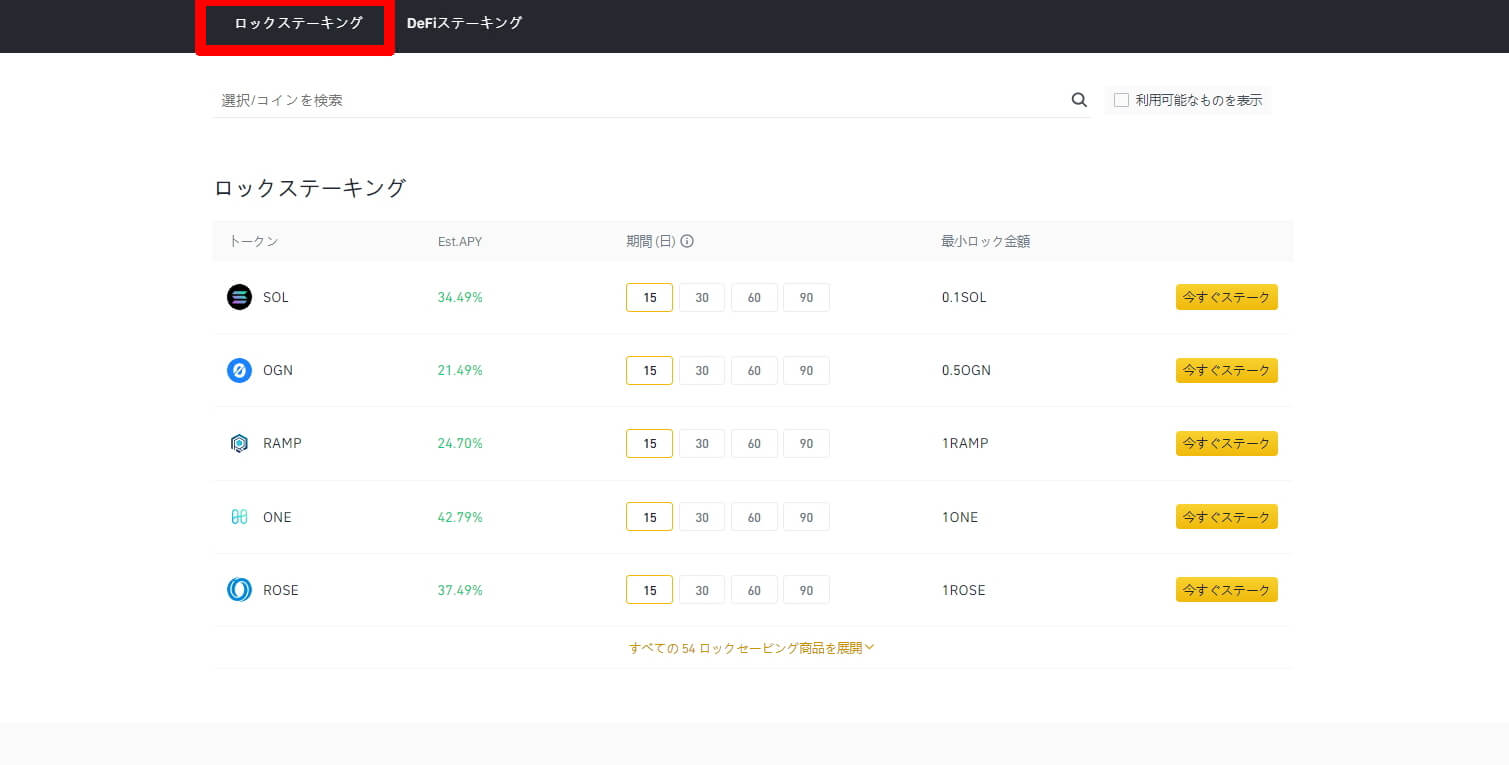Image resolution: width=1509 pixels, height=765 pixels.
Task: Click 今すぐステーク for ROSE
Action: click(1226, 590)
